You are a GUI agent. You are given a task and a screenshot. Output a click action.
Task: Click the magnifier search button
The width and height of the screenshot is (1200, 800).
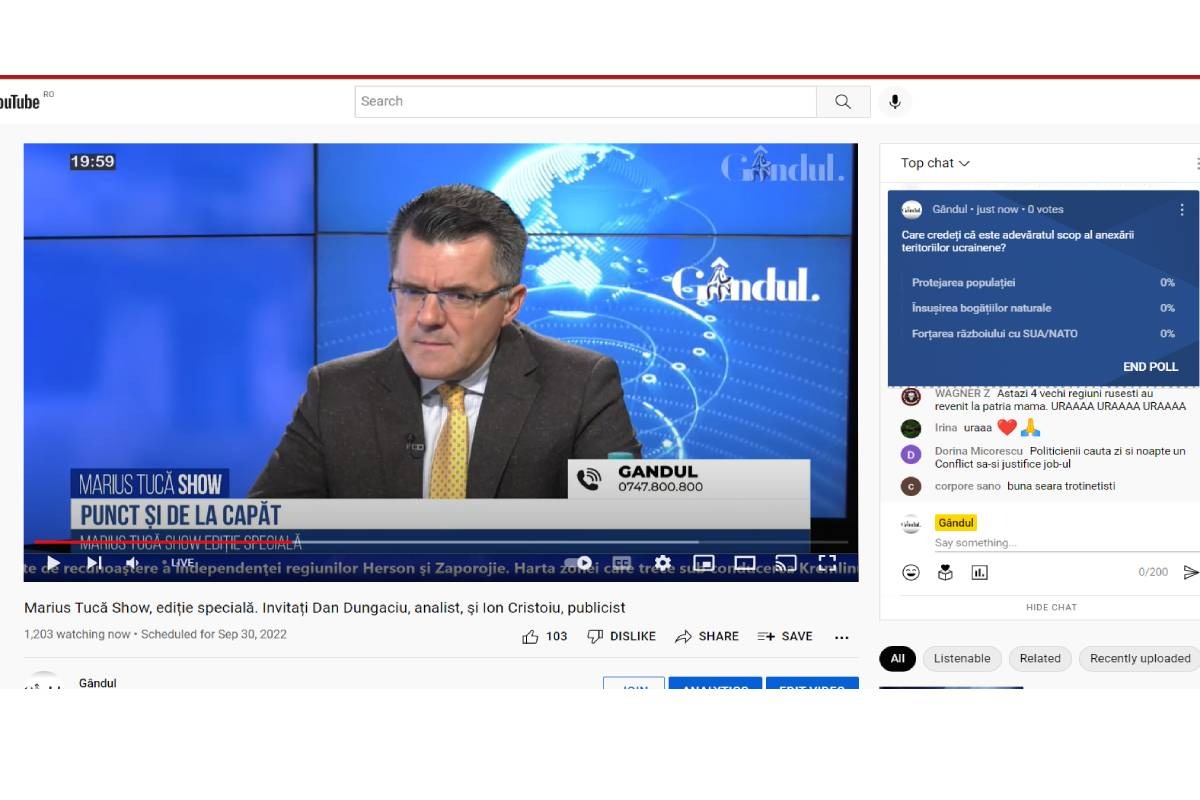pyautogui.click(x=843, y=101)
